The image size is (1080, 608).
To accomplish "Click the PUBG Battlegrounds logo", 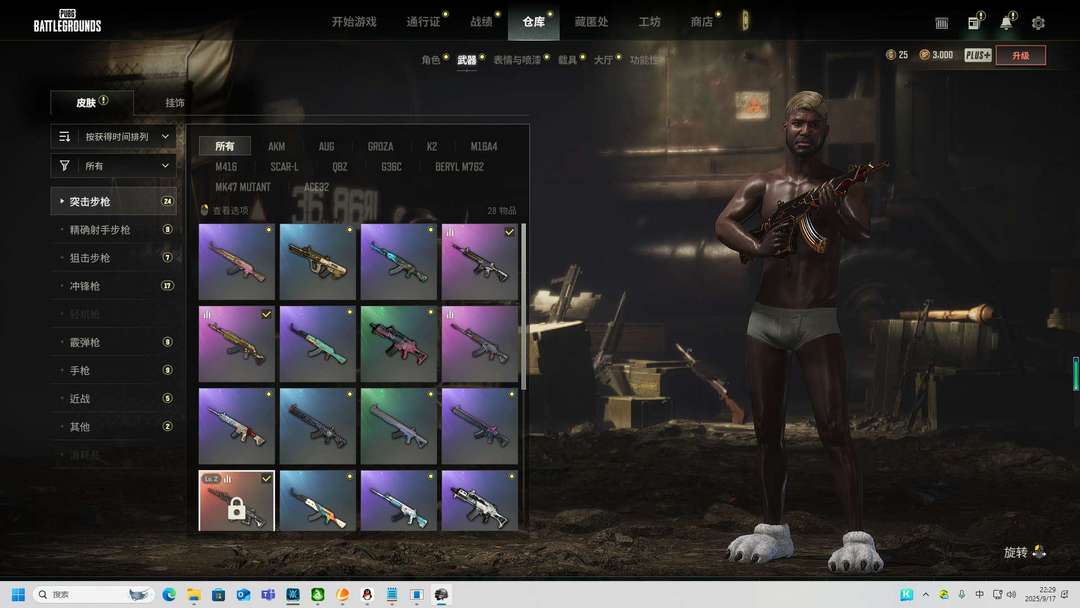I will [67, 21].
